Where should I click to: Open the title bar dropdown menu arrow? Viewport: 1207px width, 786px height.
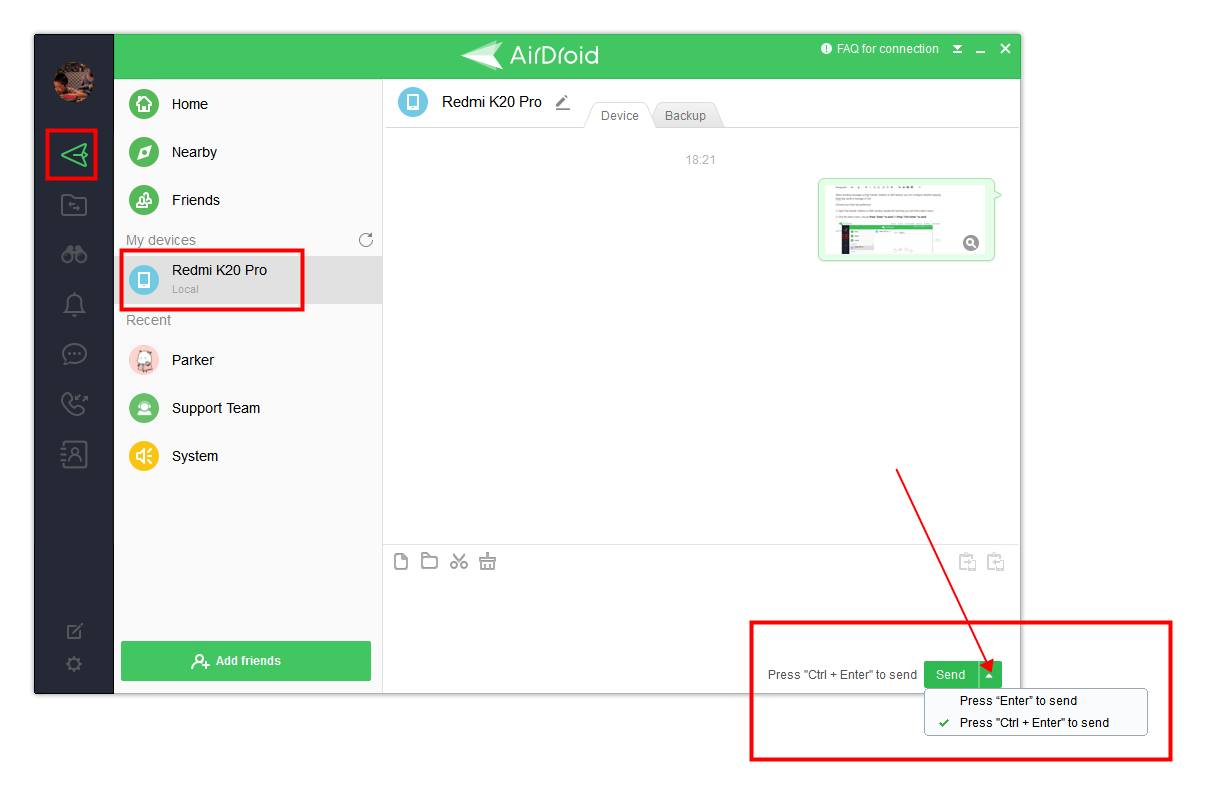tap(957, 49)
